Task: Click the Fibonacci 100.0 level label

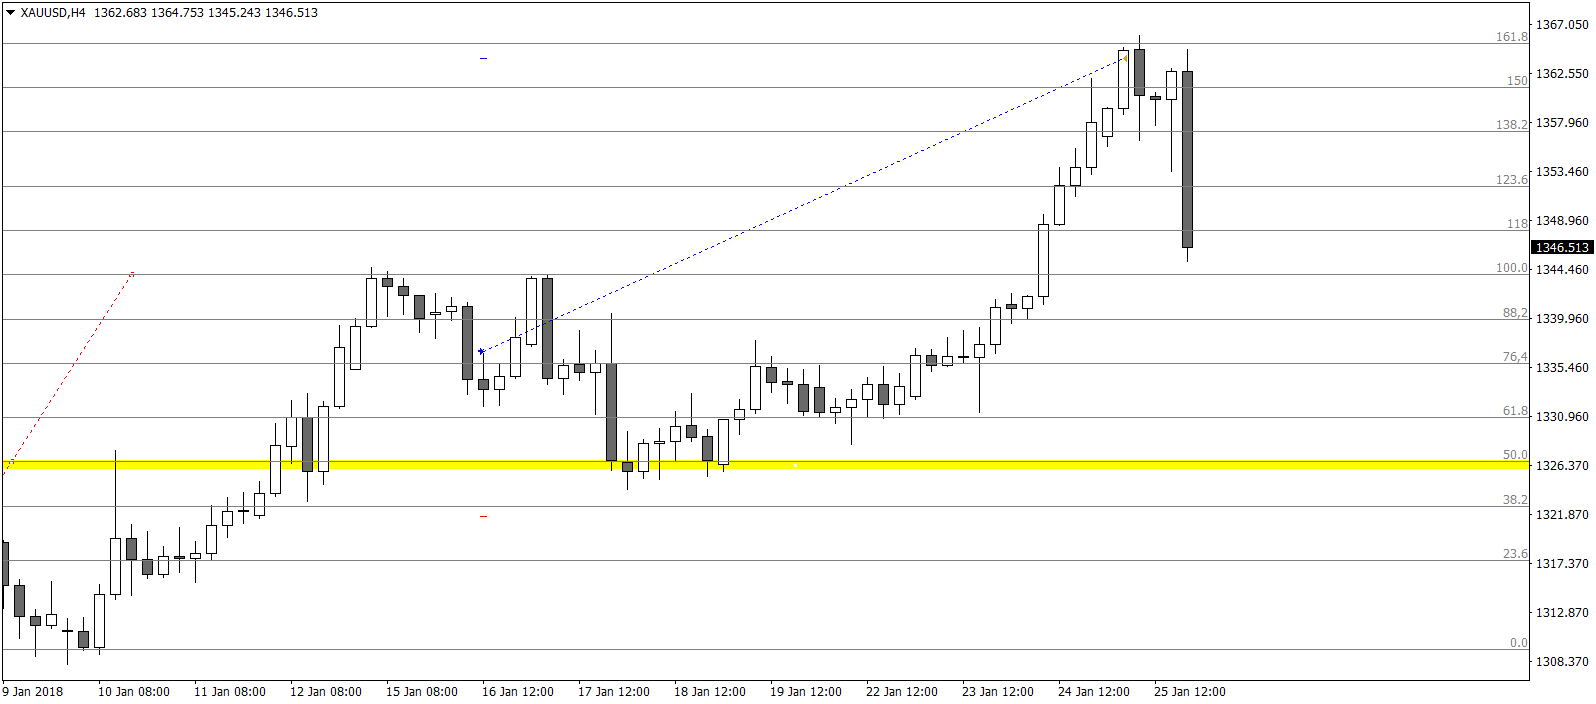Action: (x=1511, y=268)
